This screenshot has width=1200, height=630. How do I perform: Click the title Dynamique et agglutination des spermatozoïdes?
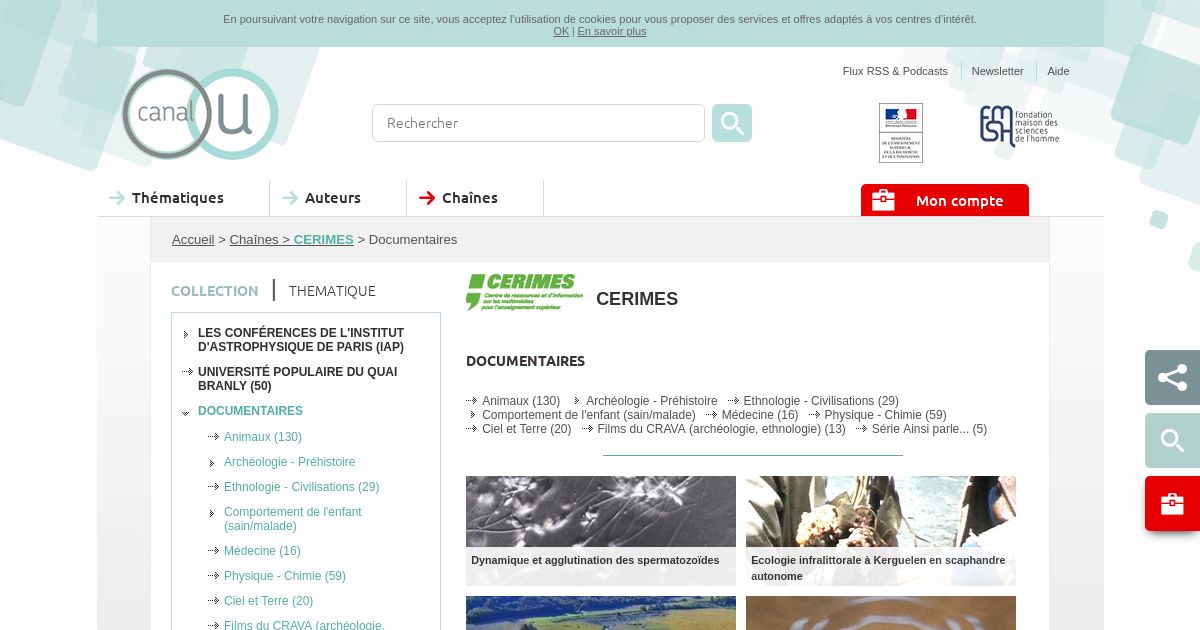point(595,560)
